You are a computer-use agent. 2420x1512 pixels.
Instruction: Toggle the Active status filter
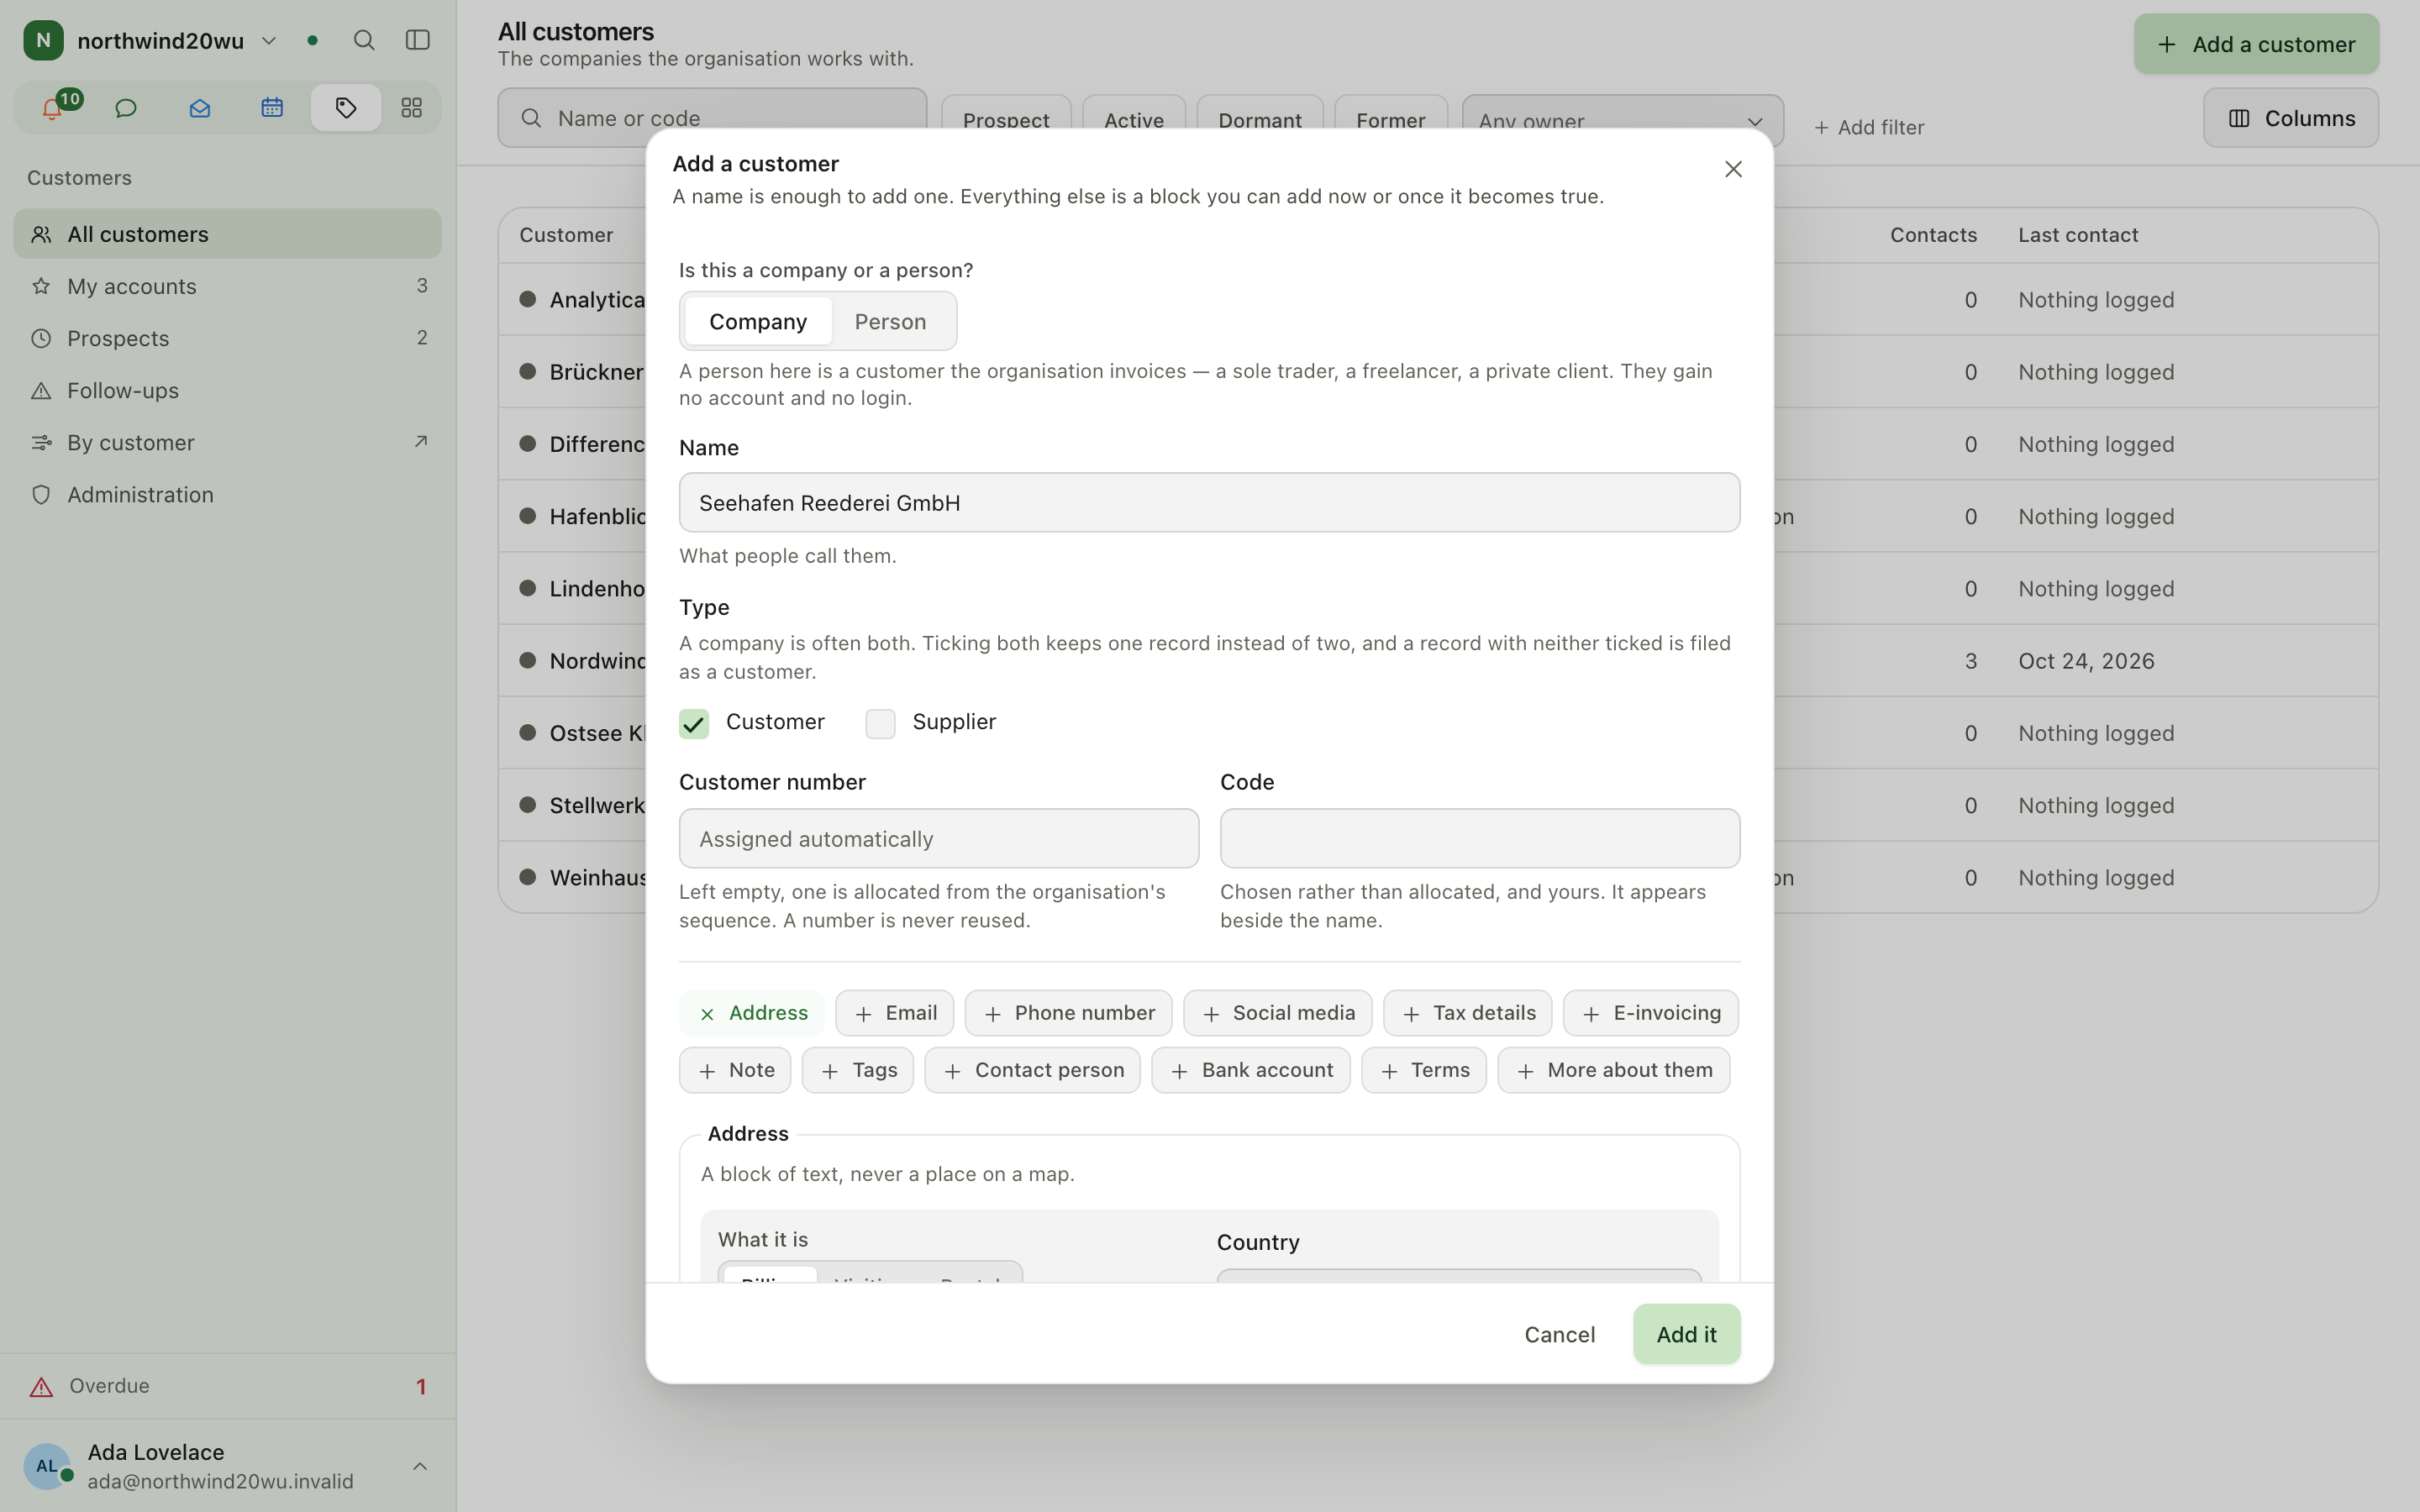click(1134, 121)
